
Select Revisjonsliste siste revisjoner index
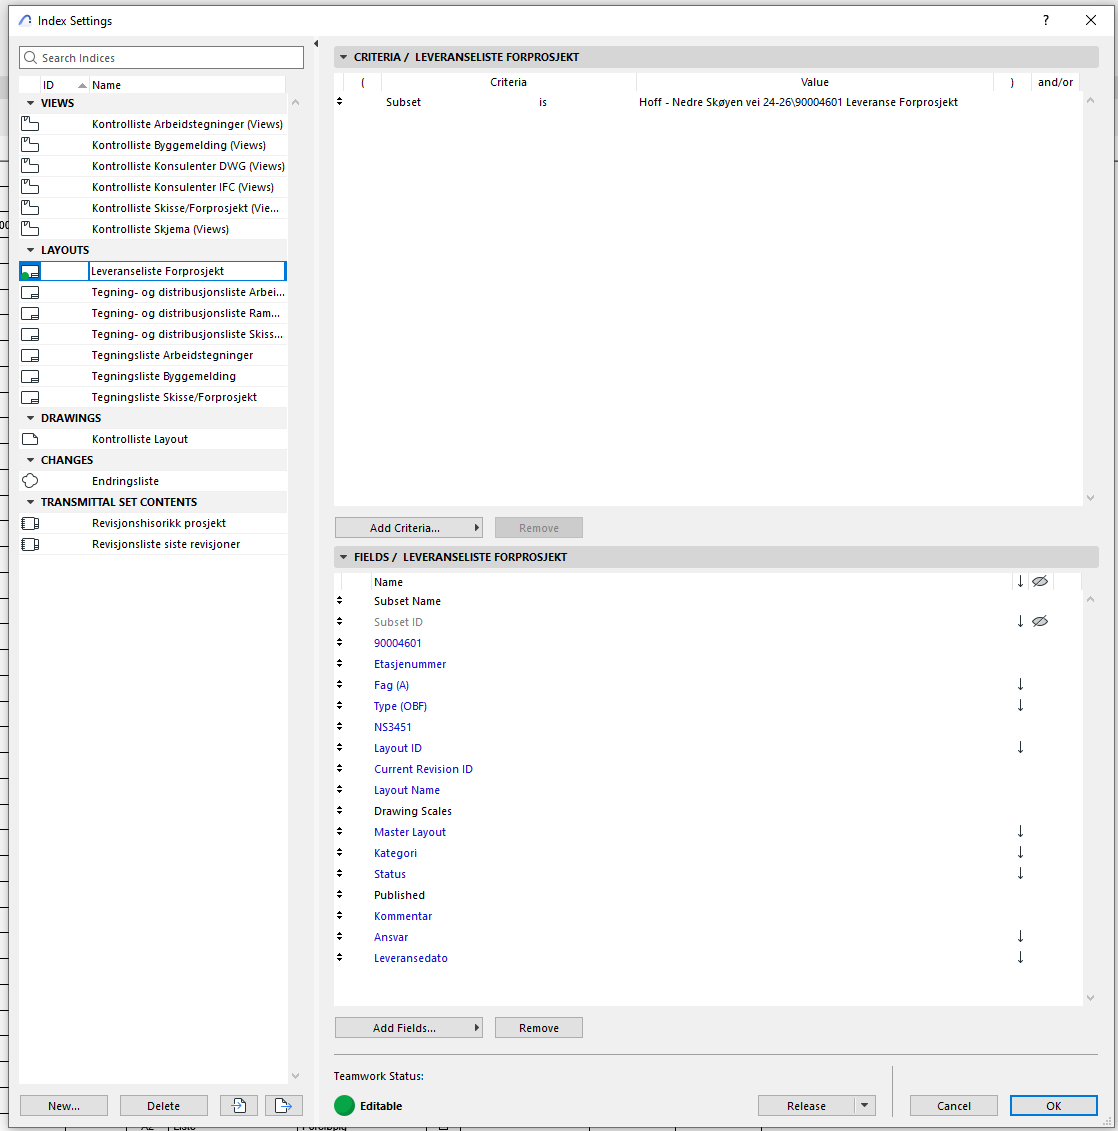tap(166, 544)
